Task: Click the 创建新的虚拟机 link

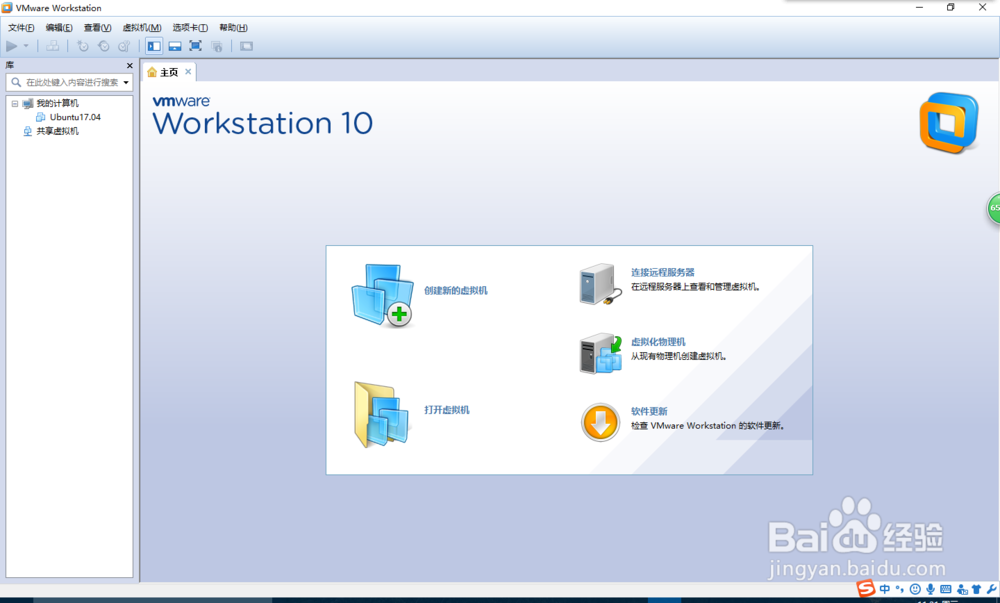Action: coord(456,291)
